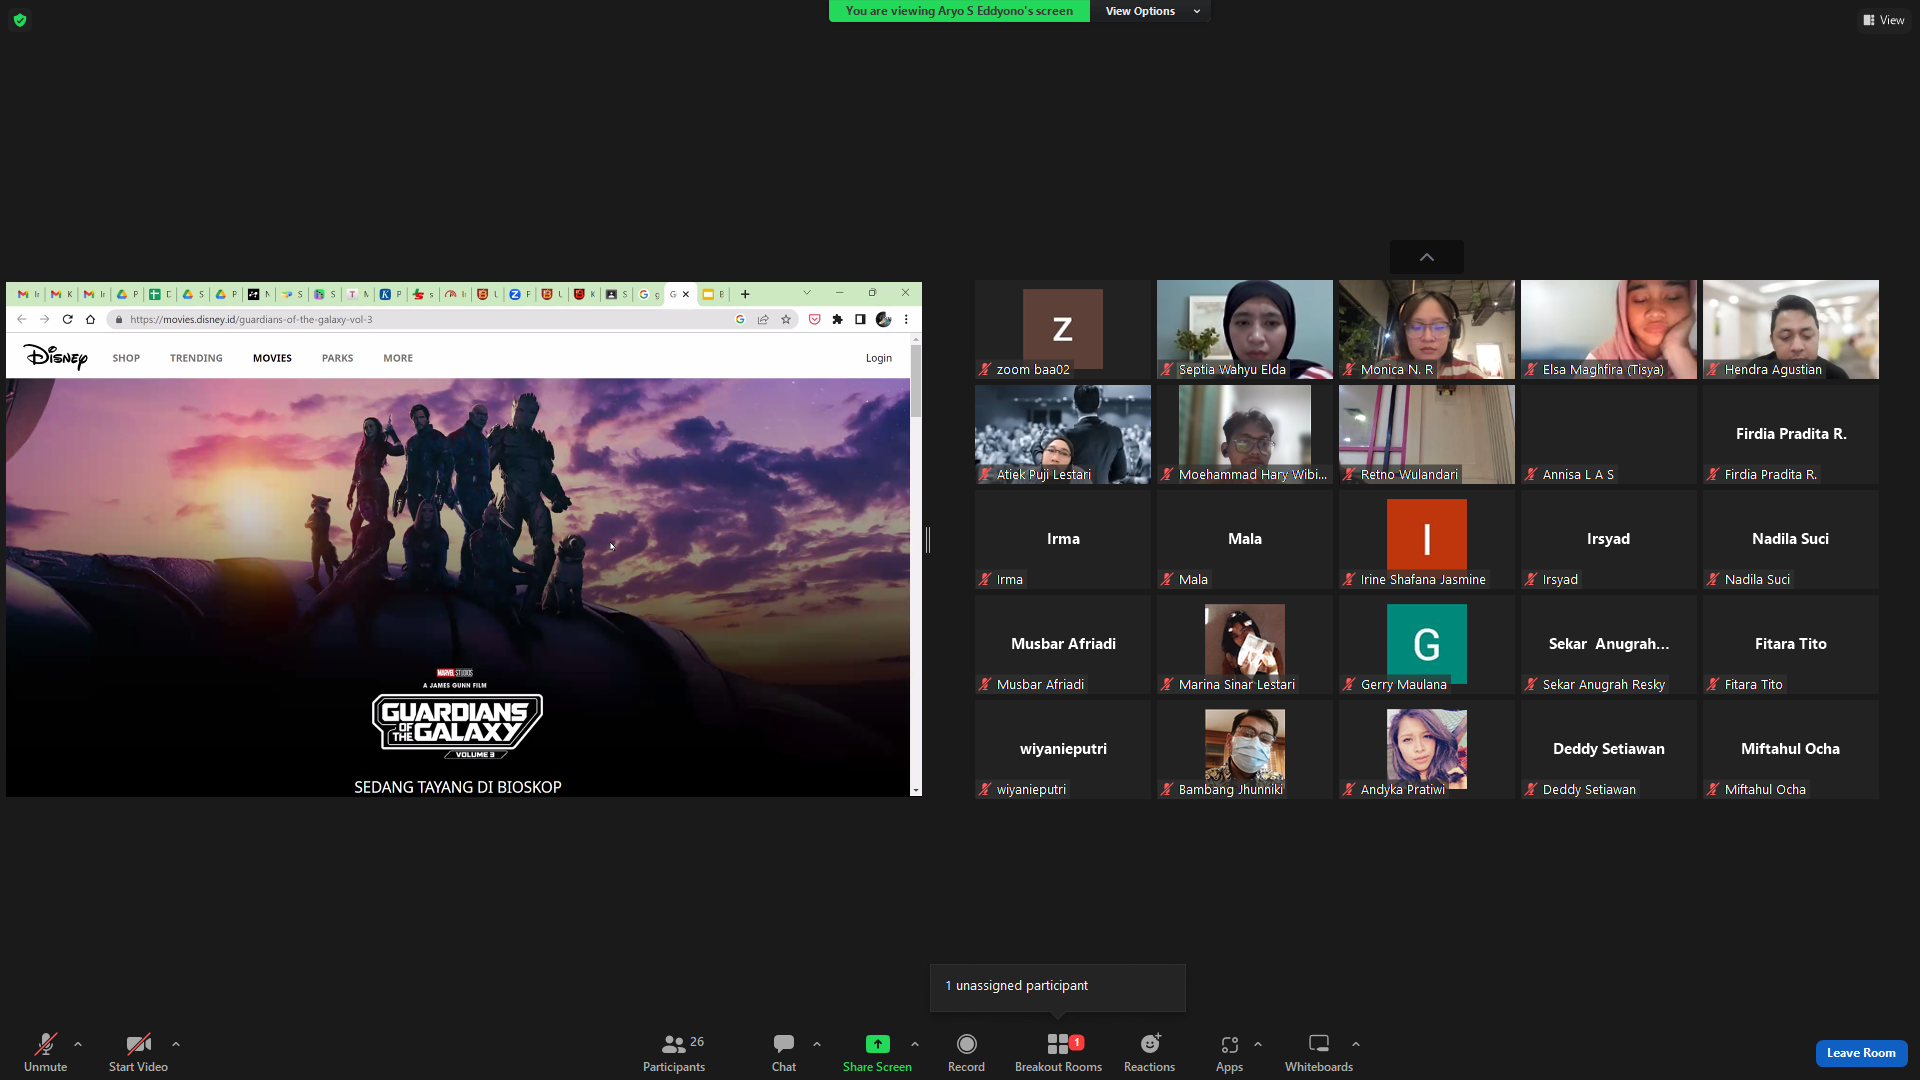The height and width of the screenshot is (1080, 1920).
Task: Switch to the Zoom browser tab
Action: (520, 294)
